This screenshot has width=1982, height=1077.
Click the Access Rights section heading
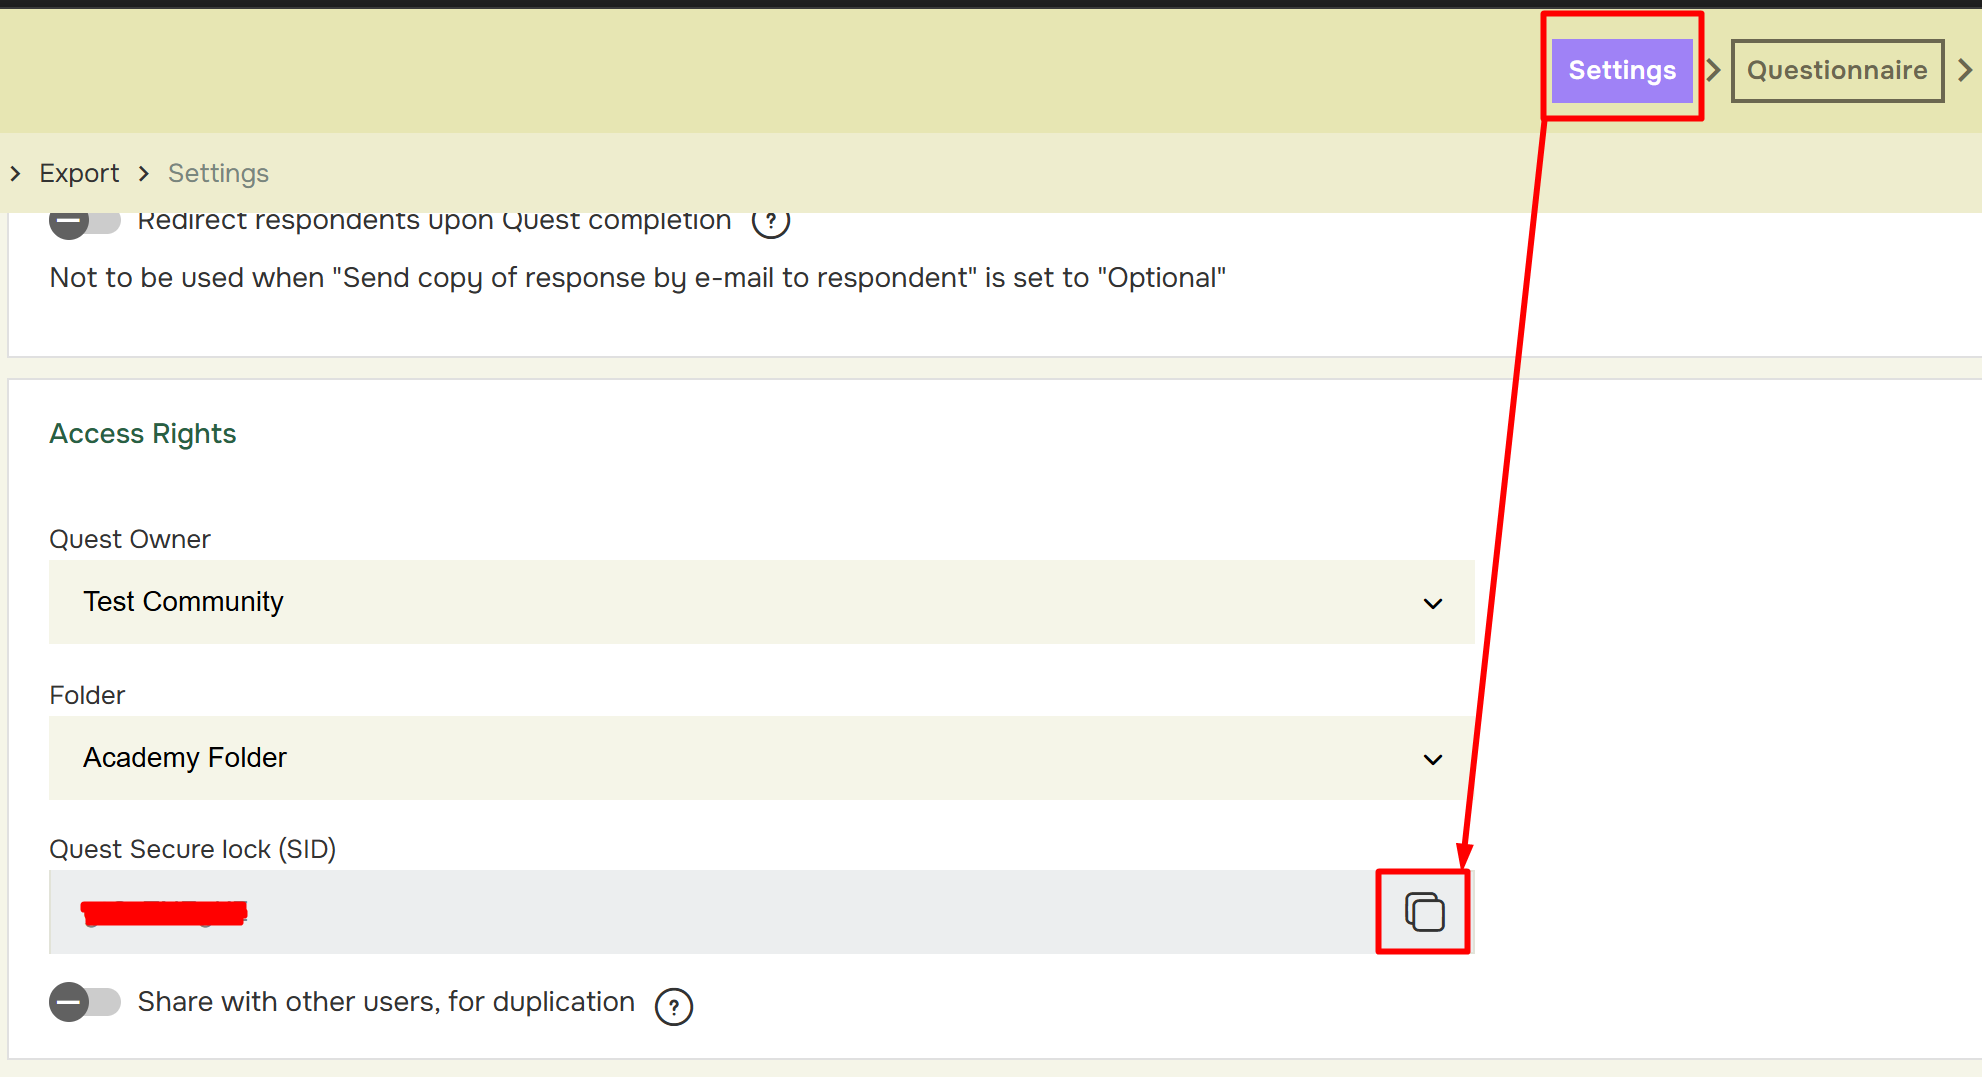143,434
